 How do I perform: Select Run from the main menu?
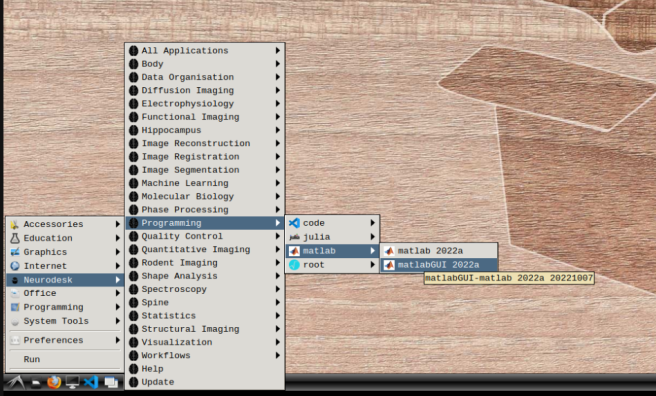(65, 359)
